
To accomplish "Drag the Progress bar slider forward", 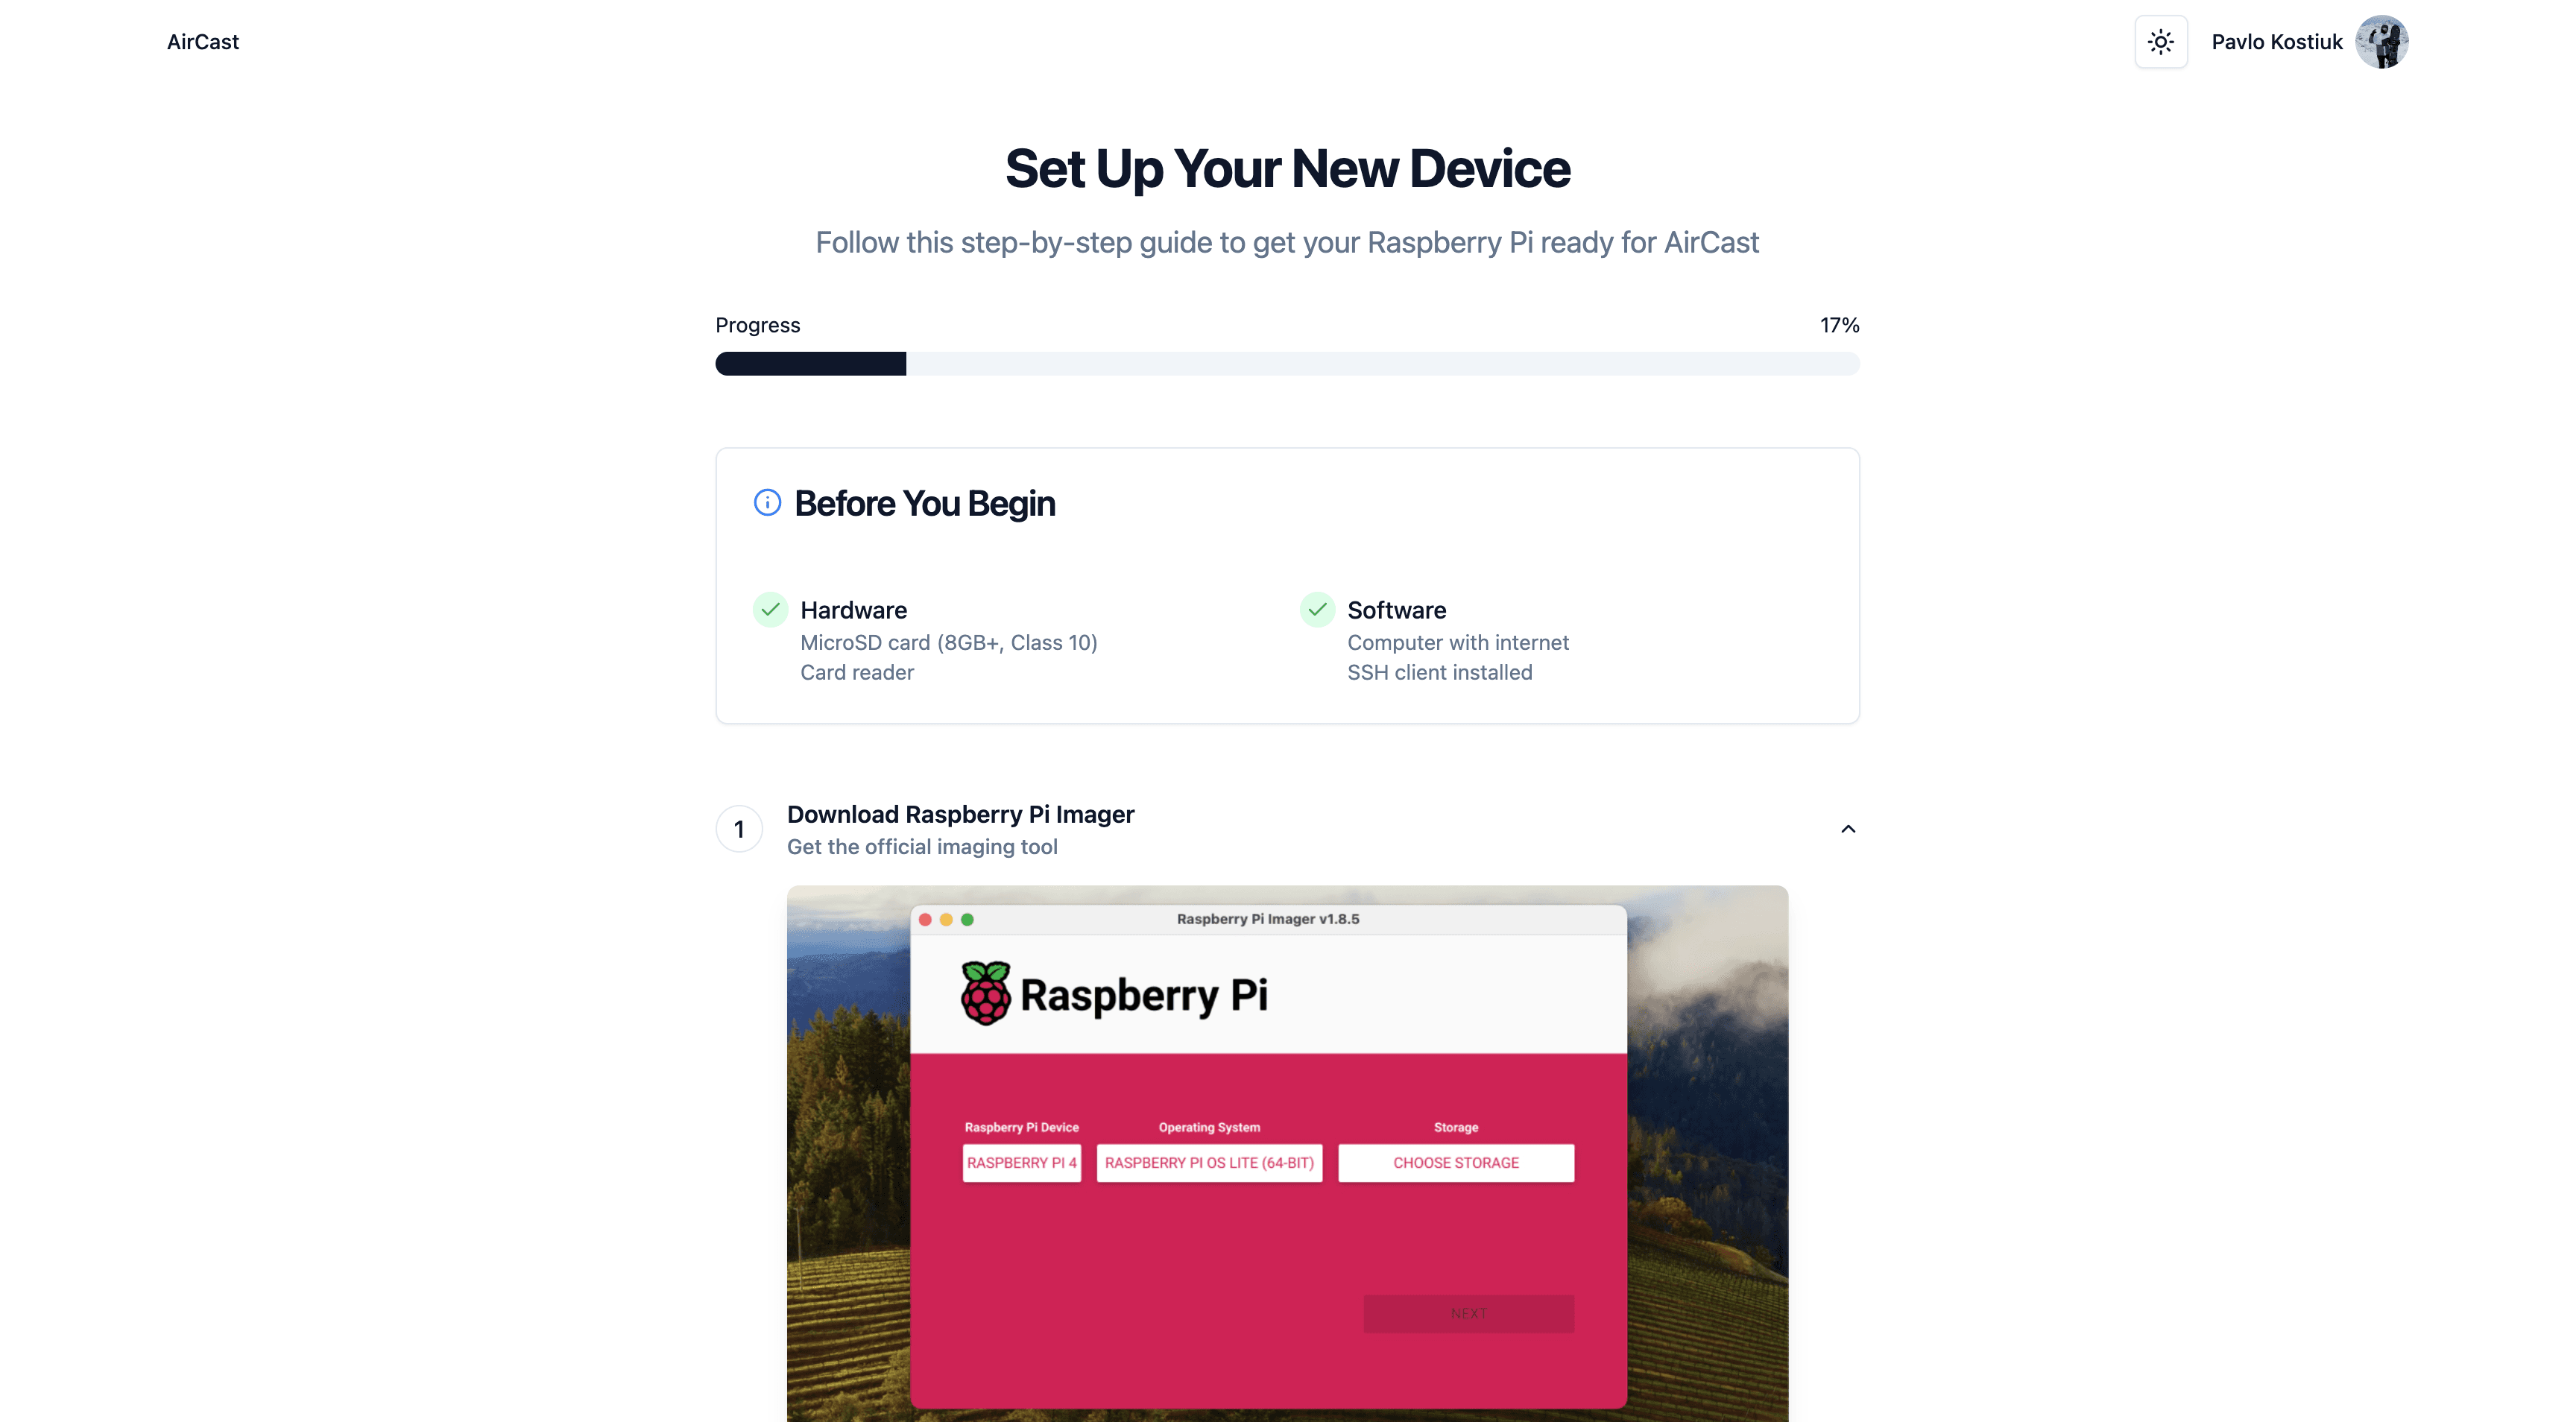I will point(907,362).
